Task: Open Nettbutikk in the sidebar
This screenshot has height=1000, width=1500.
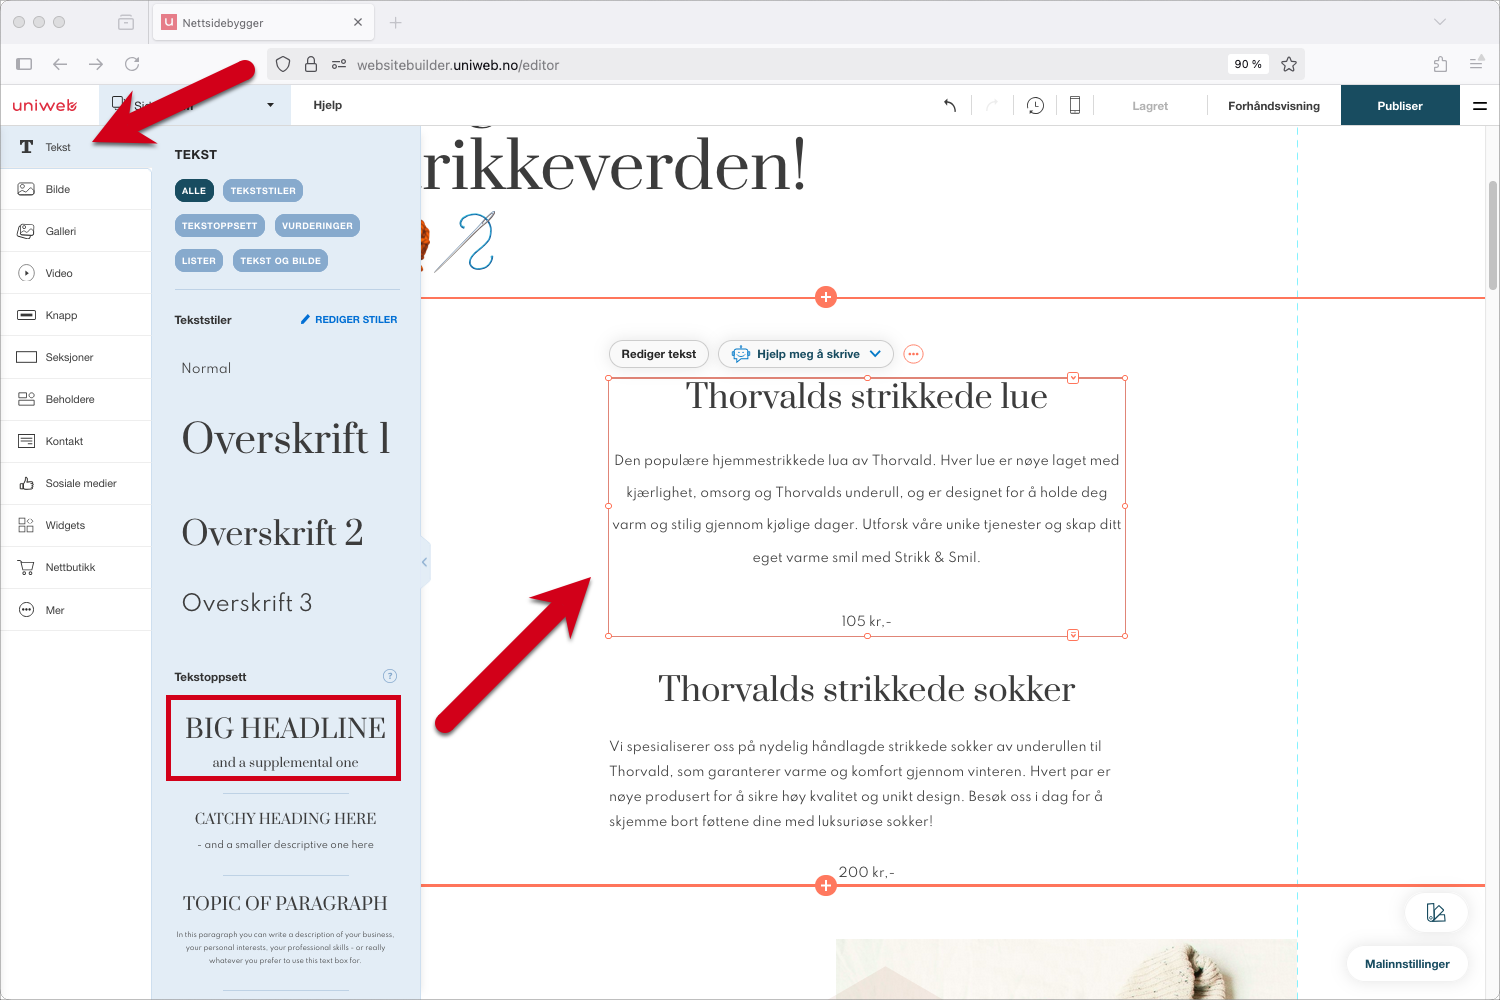Action: coord(75,567)
